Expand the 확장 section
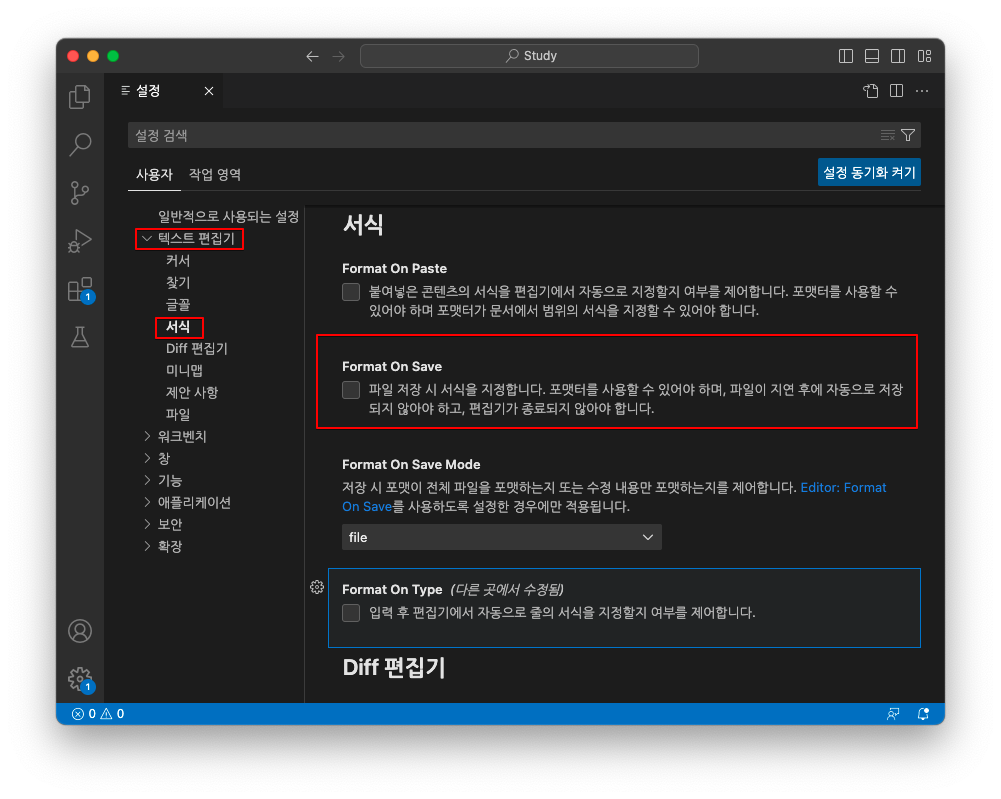This screenshot has height=799, width=1001. pyautogui.click(x=147, y=546)
